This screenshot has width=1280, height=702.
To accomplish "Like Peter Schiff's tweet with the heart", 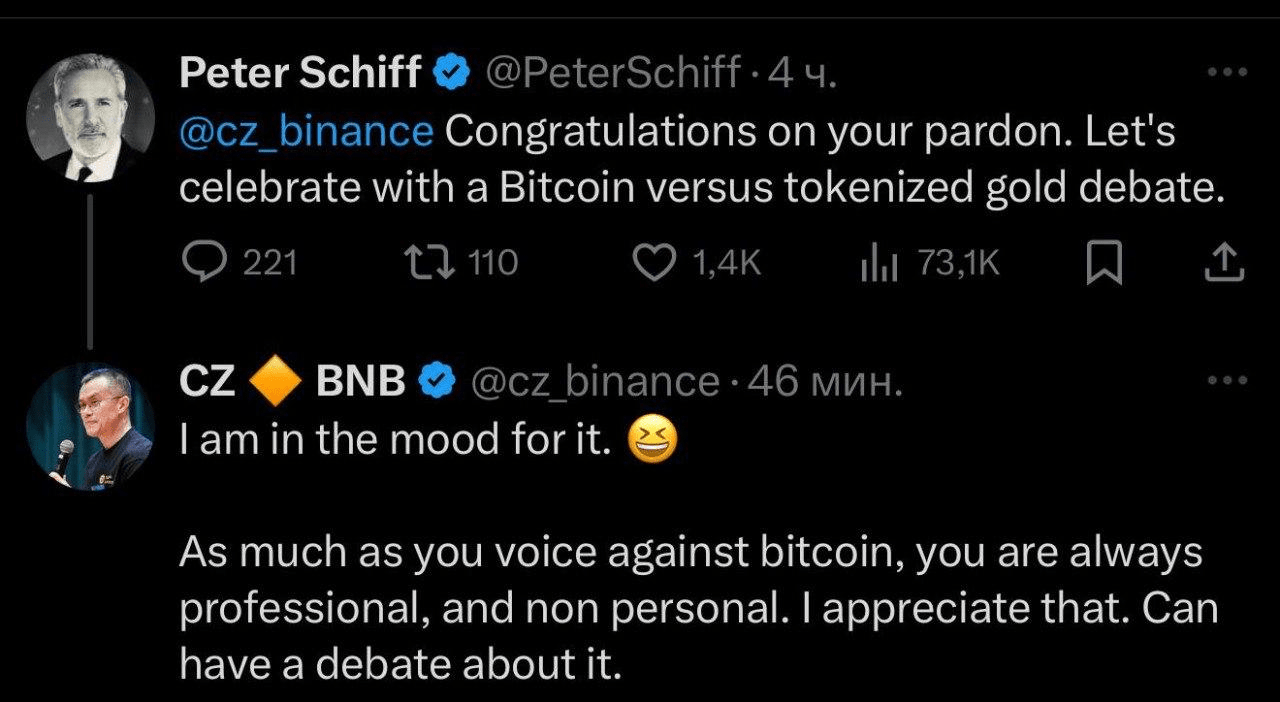I will click(x=655, y=264).
